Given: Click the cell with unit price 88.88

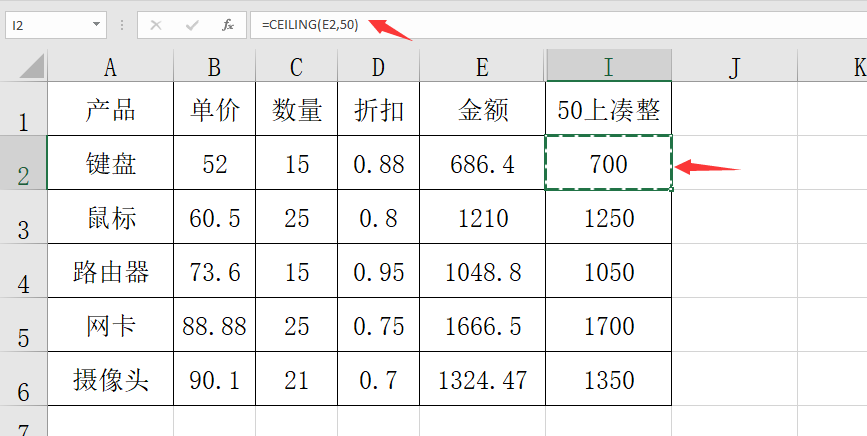Looking at the screenshot, I should click(215, 326).
